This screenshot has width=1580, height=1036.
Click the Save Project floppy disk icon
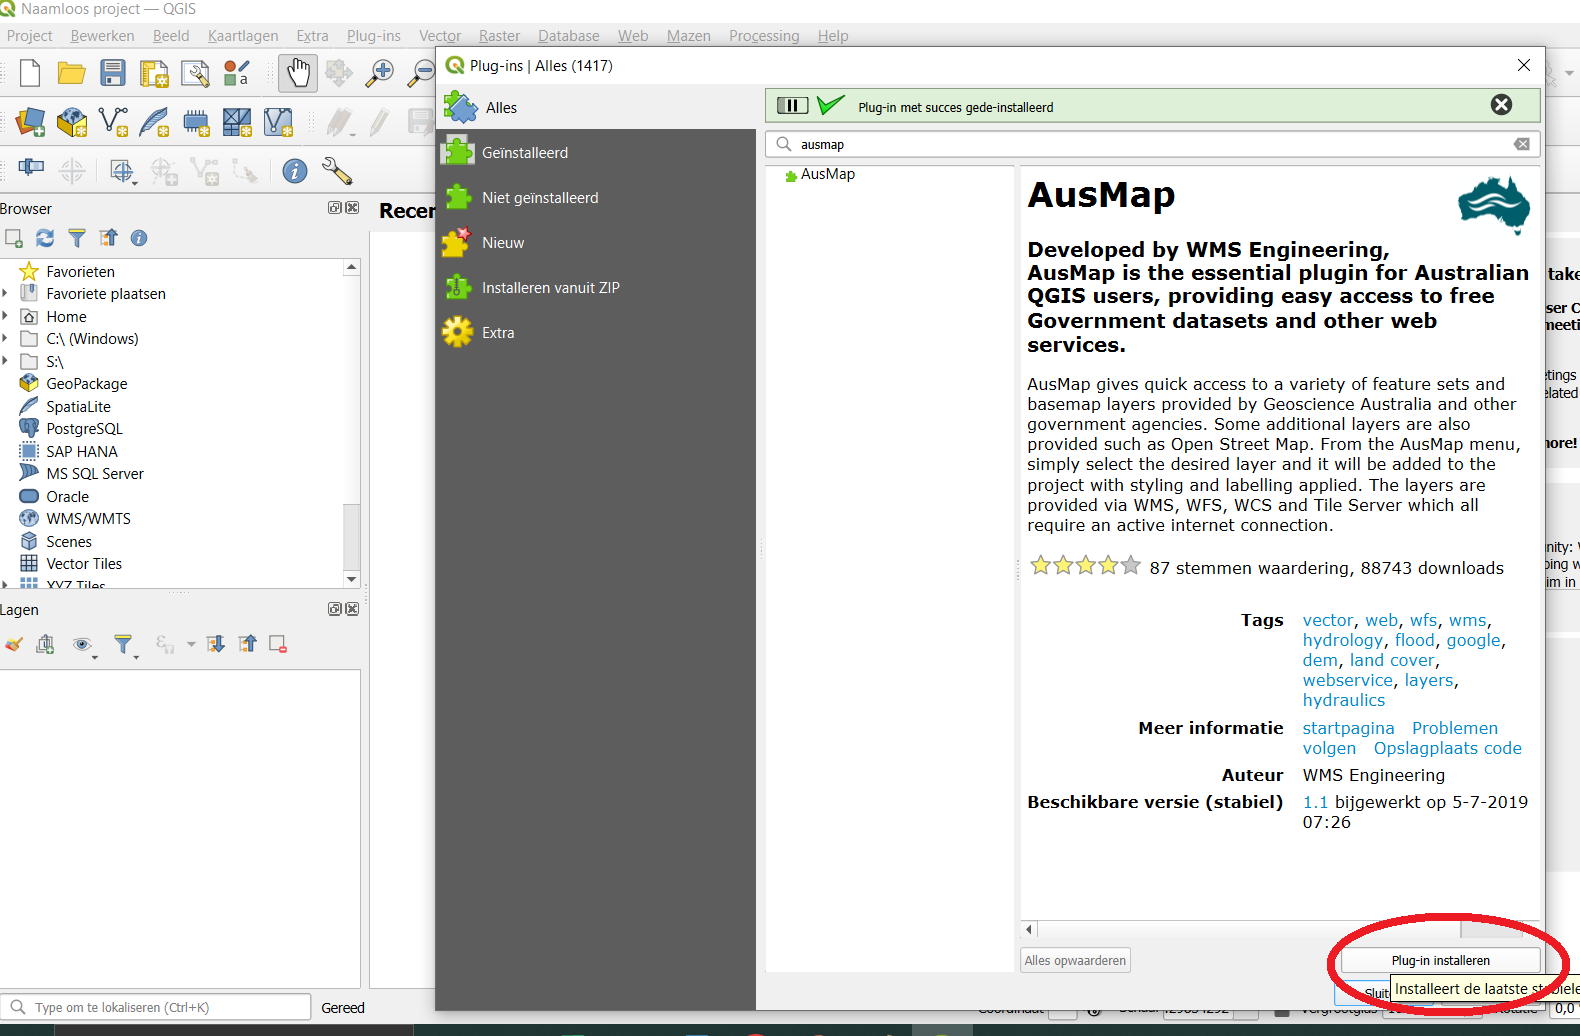pos(112,73)
